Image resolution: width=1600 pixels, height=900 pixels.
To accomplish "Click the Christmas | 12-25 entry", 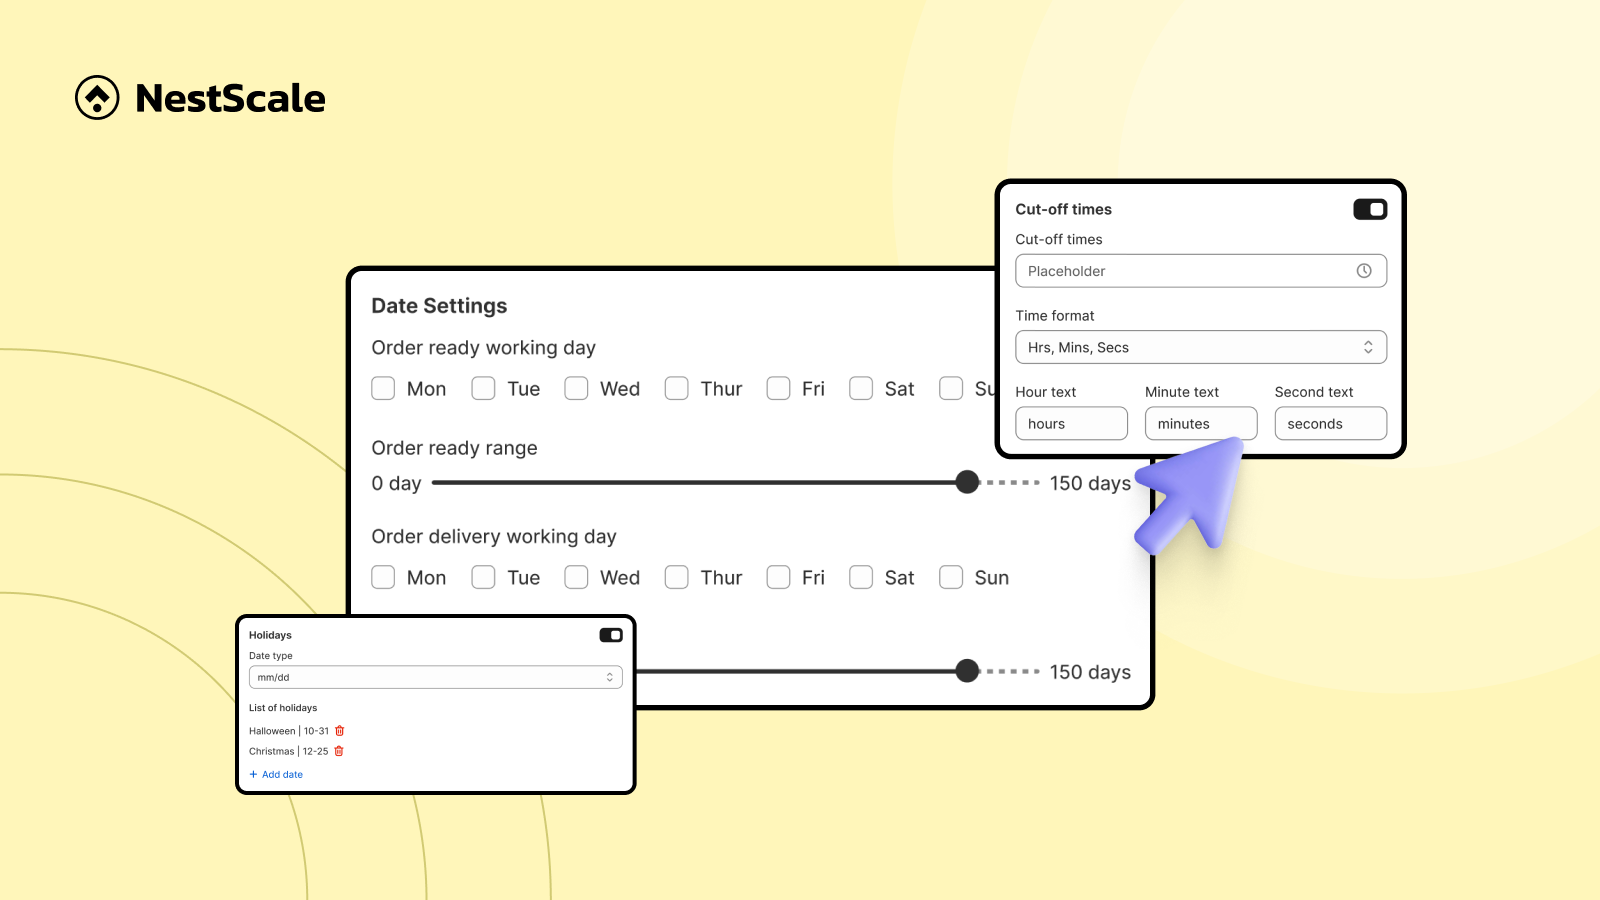I will pos(288,751).
